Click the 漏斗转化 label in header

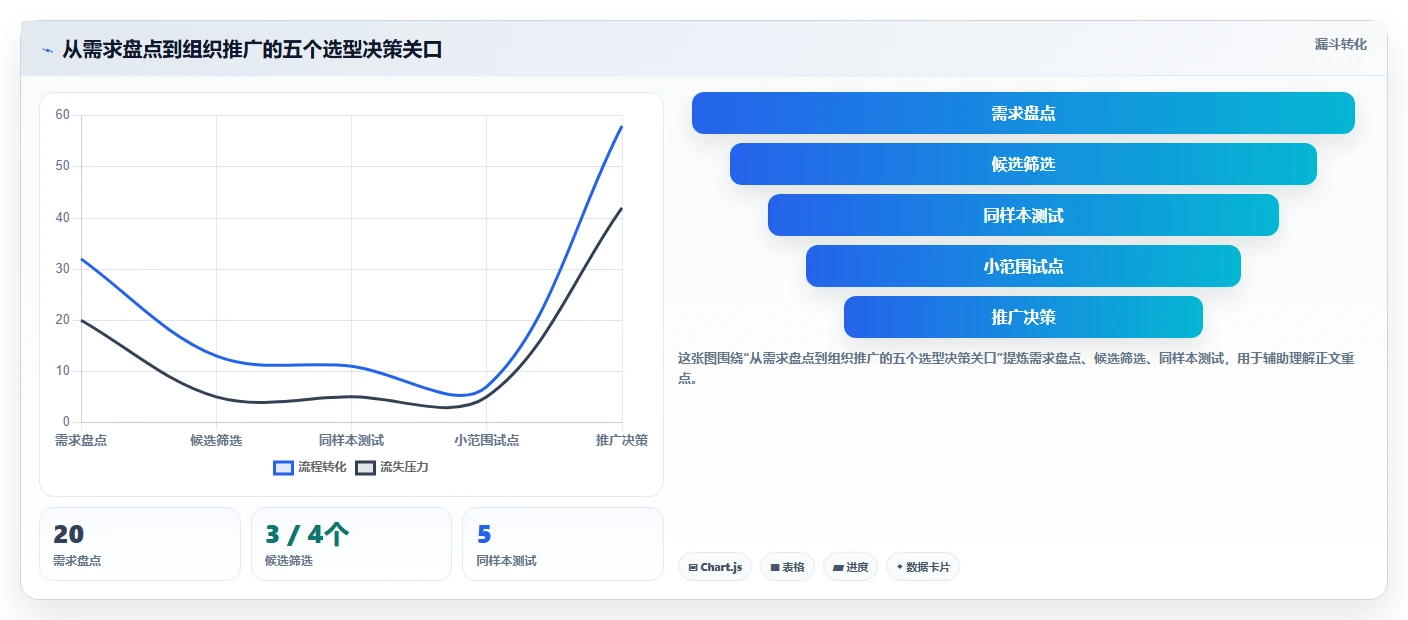(x=1340, y=44)
